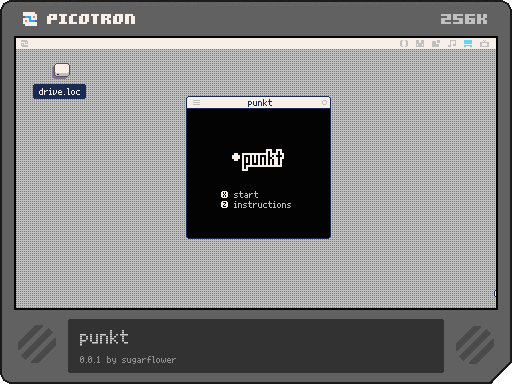Click the punkt window title bar
Viewport: 512px width, 384px height.
(x=259, y=103)
